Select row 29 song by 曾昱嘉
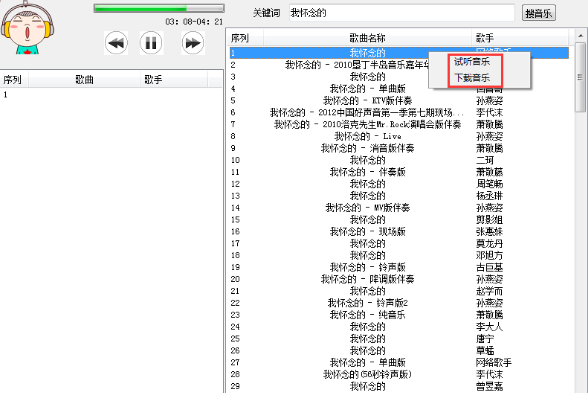 click(399, 386)
